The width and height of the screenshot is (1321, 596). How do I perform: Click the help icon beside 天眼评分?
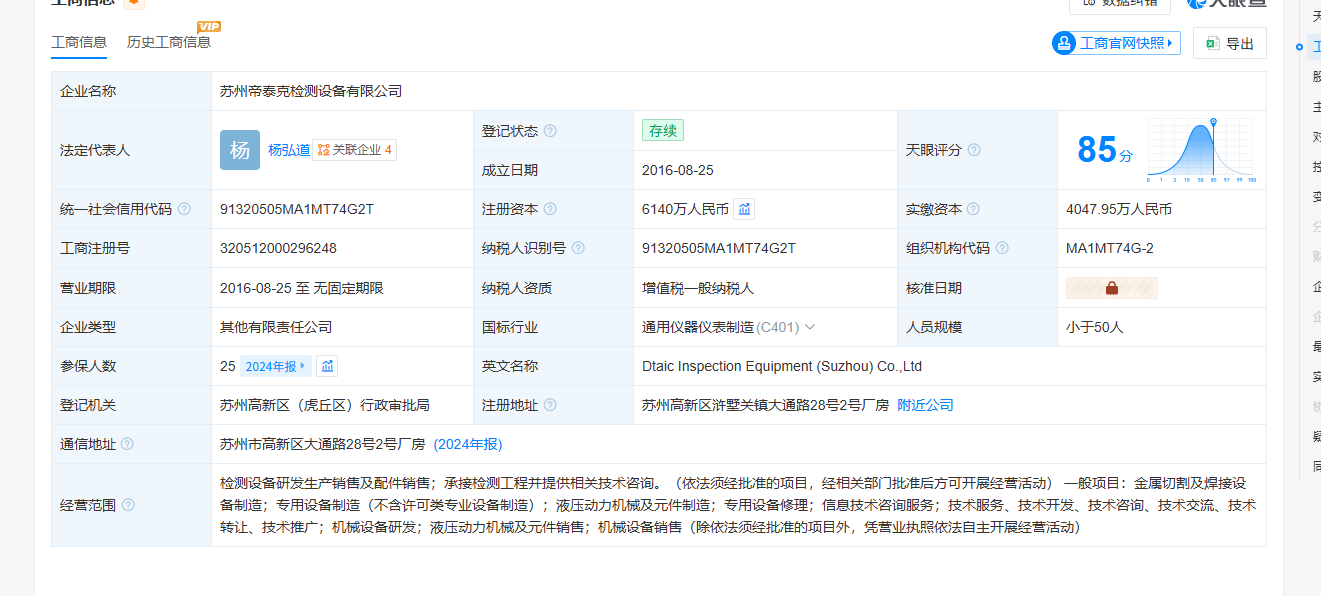click(x=974, y=150)
